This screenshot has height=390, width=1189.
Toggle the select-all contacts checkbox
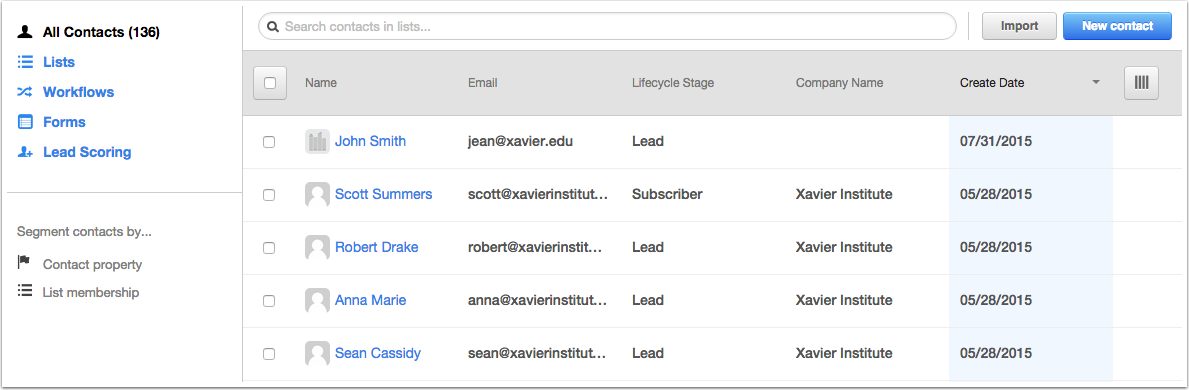click(x=270, y=83)
